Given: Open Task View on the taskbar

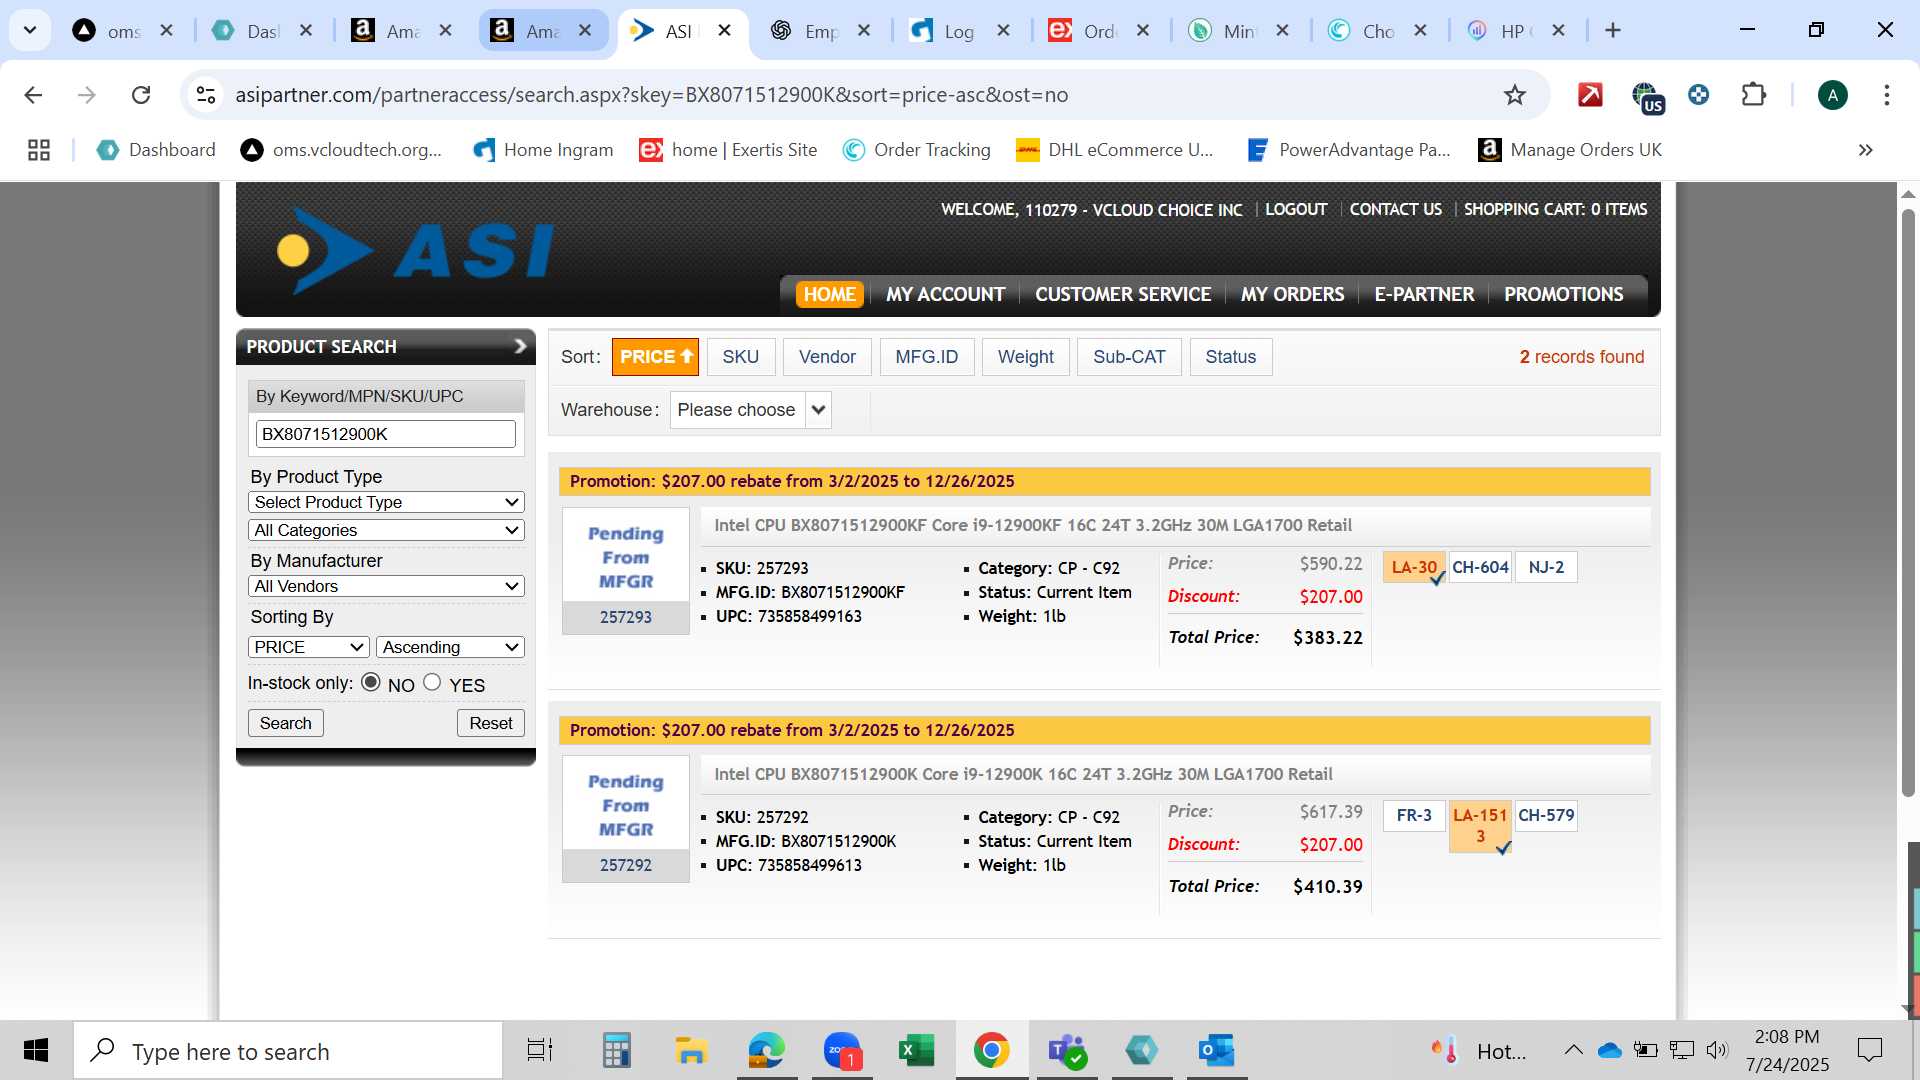Looking at the screenshot, I should [x=540, y=1051].
